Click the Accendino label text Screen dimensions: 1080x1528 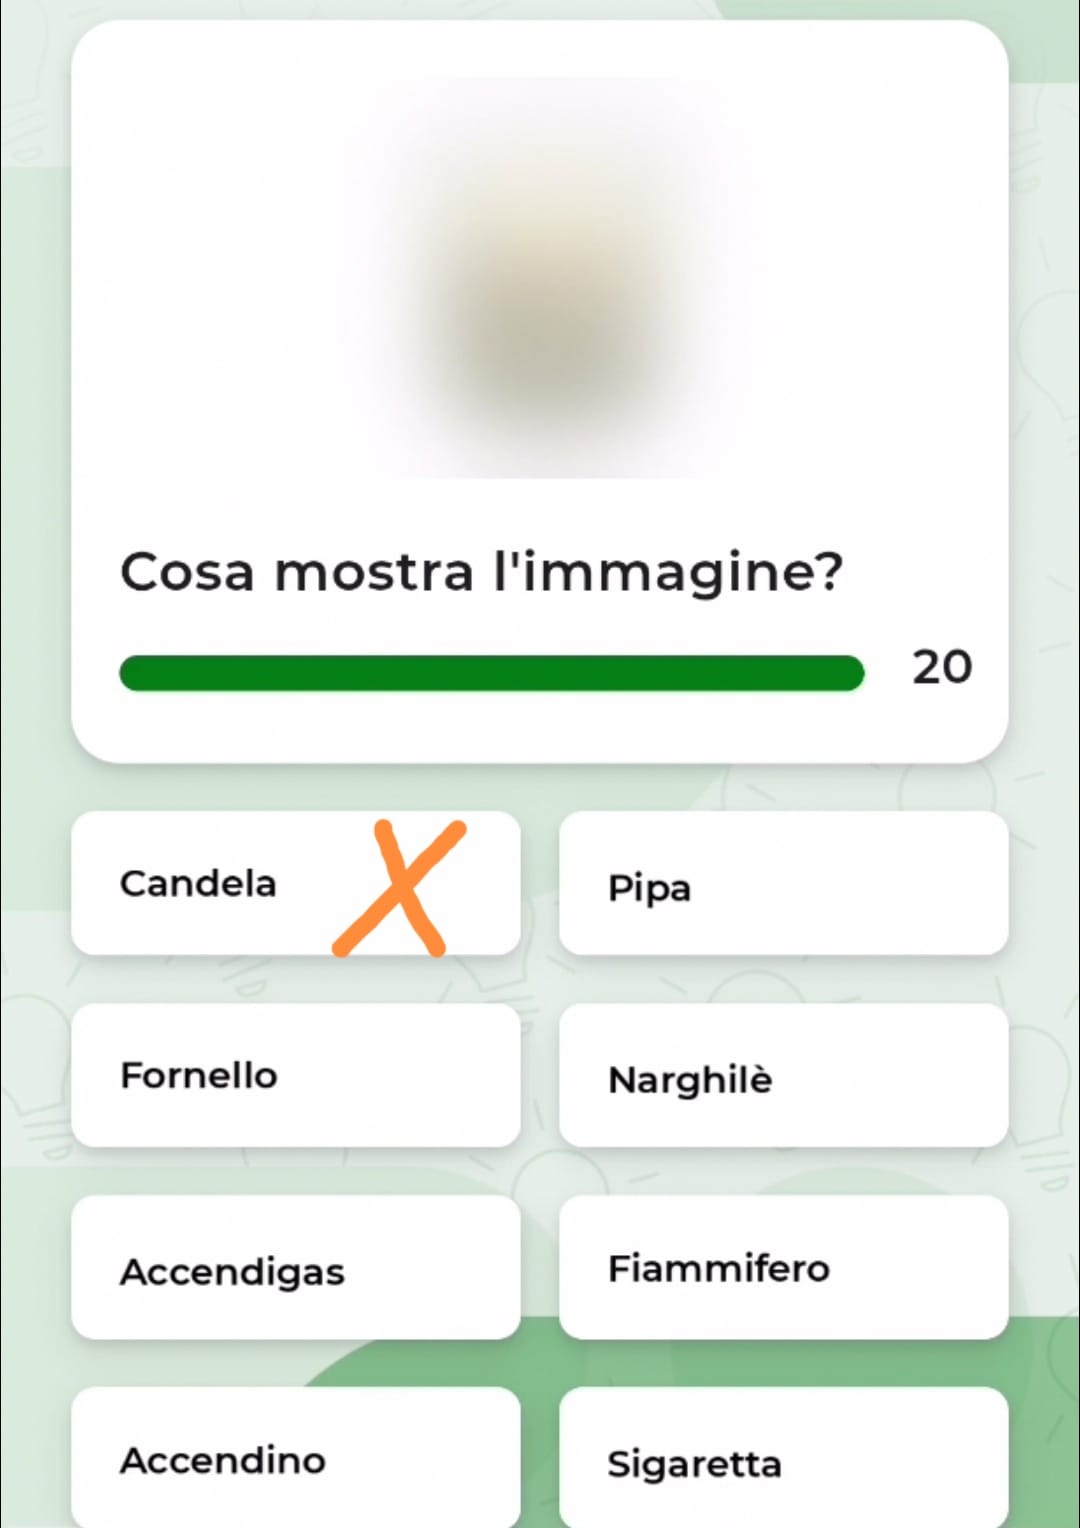coord(223,1460)
